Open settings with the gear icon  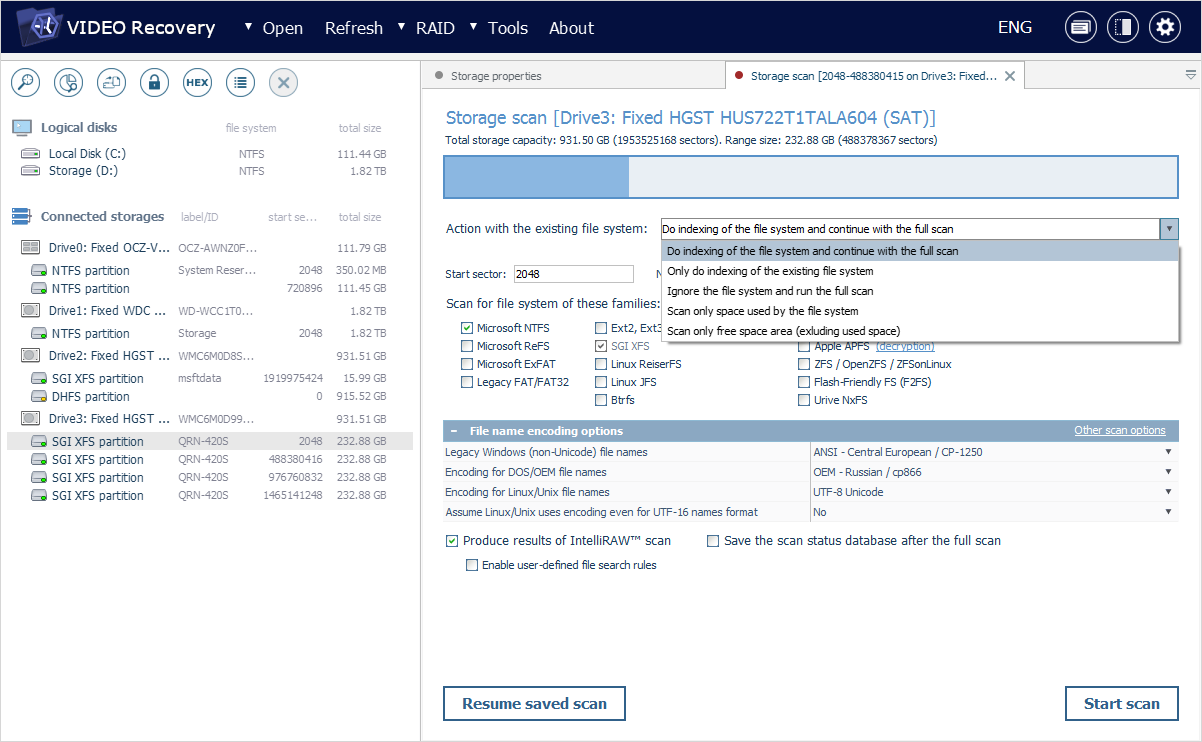1164,28
